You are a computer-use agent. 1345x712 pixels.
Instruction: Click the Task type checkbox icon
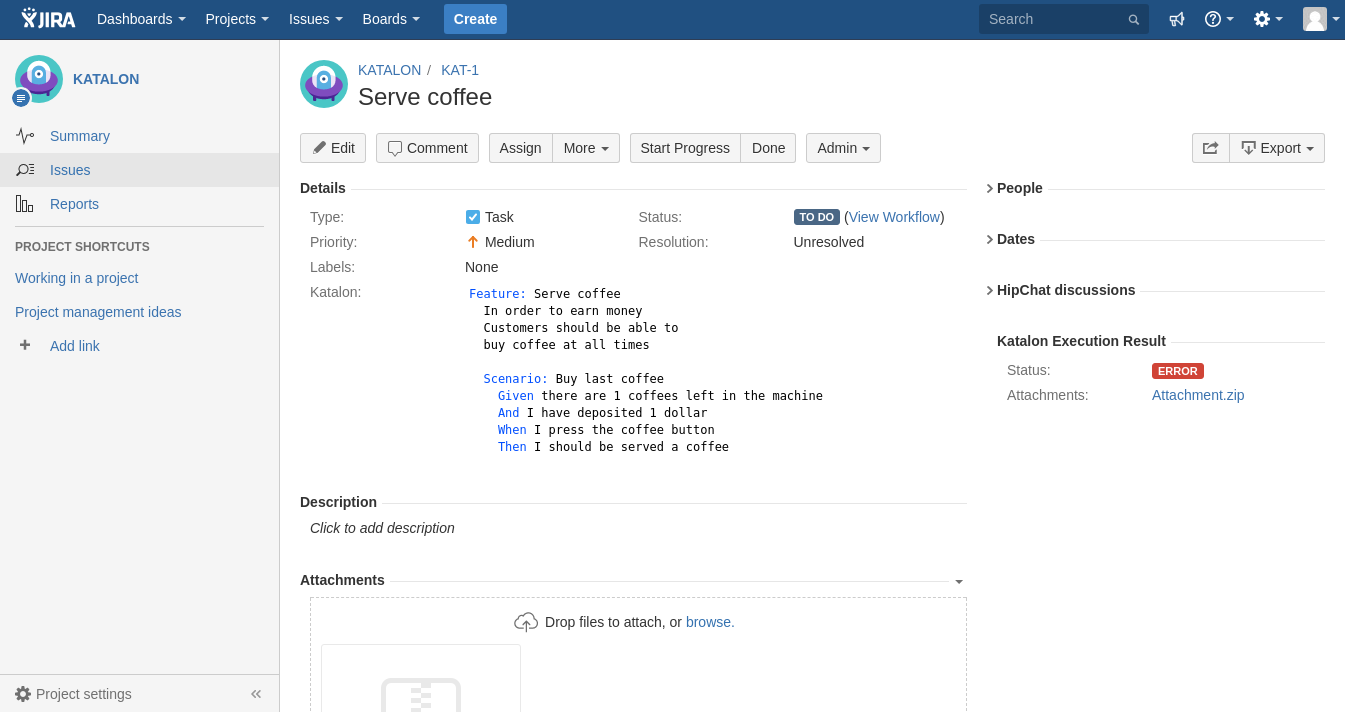[473, 217]
